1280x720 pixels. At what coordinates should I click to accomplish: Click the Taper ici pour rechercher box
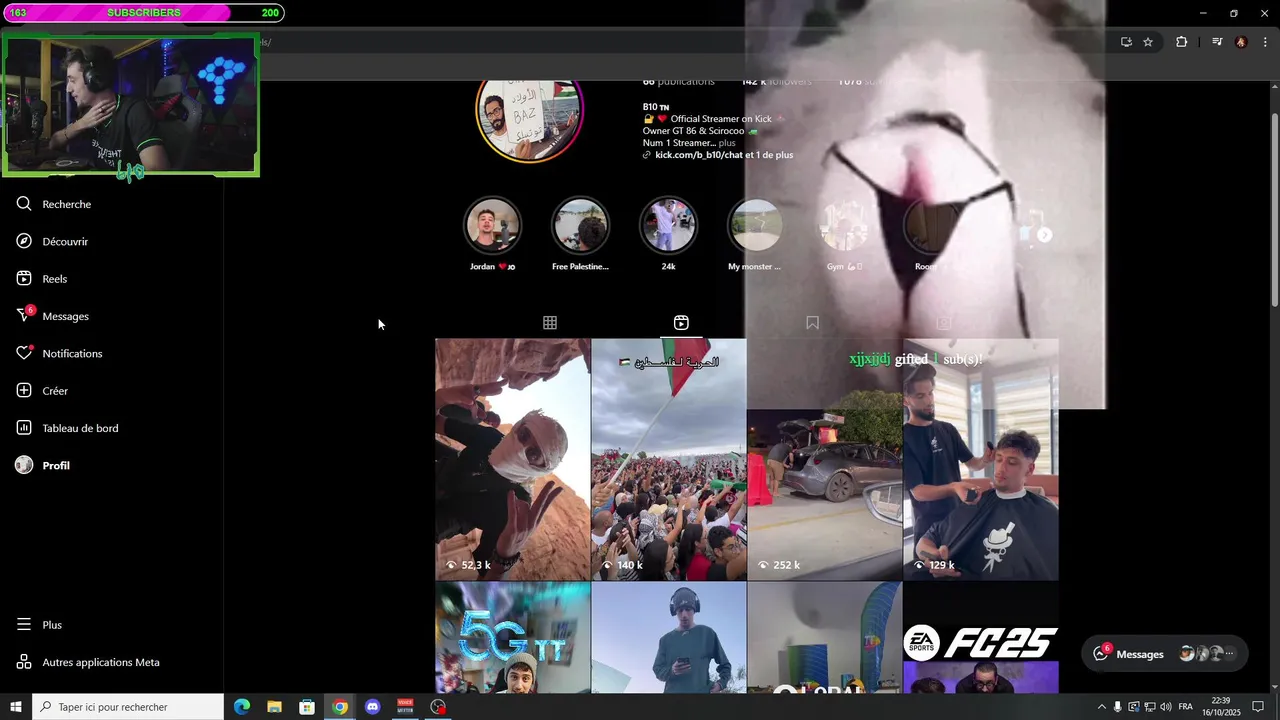click(128, 707)
